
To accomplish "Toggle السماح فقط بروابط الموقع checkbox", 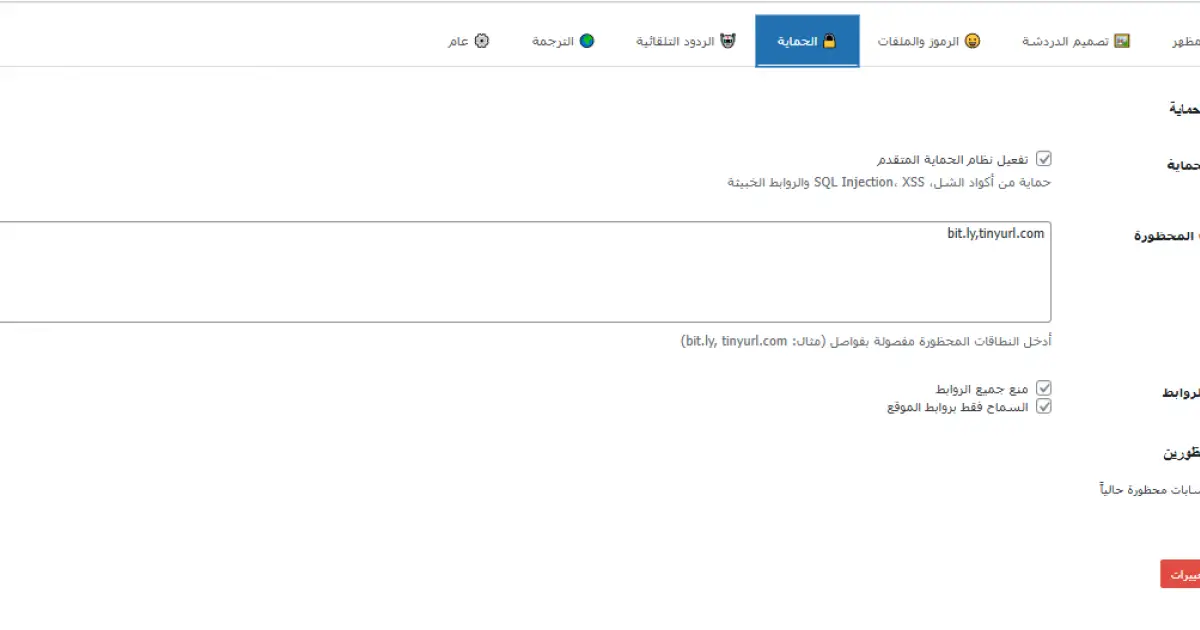I will click(x=1044, y=407).
